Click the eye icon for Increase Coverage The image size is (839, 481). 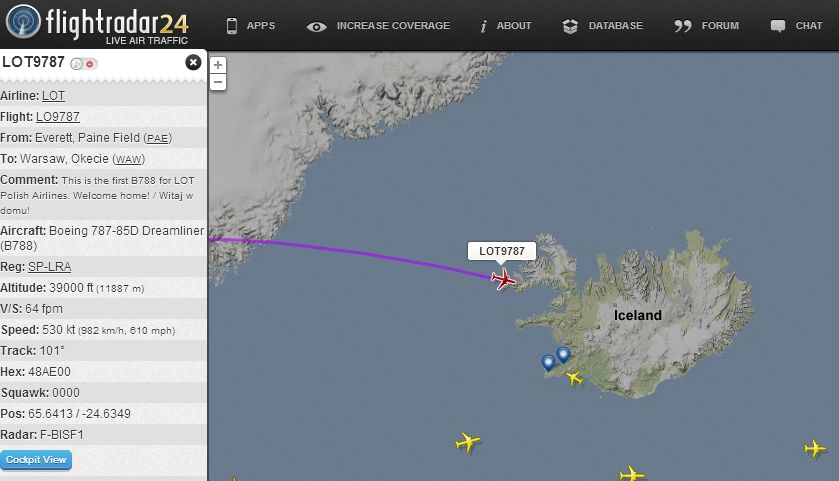coord(316,26)
